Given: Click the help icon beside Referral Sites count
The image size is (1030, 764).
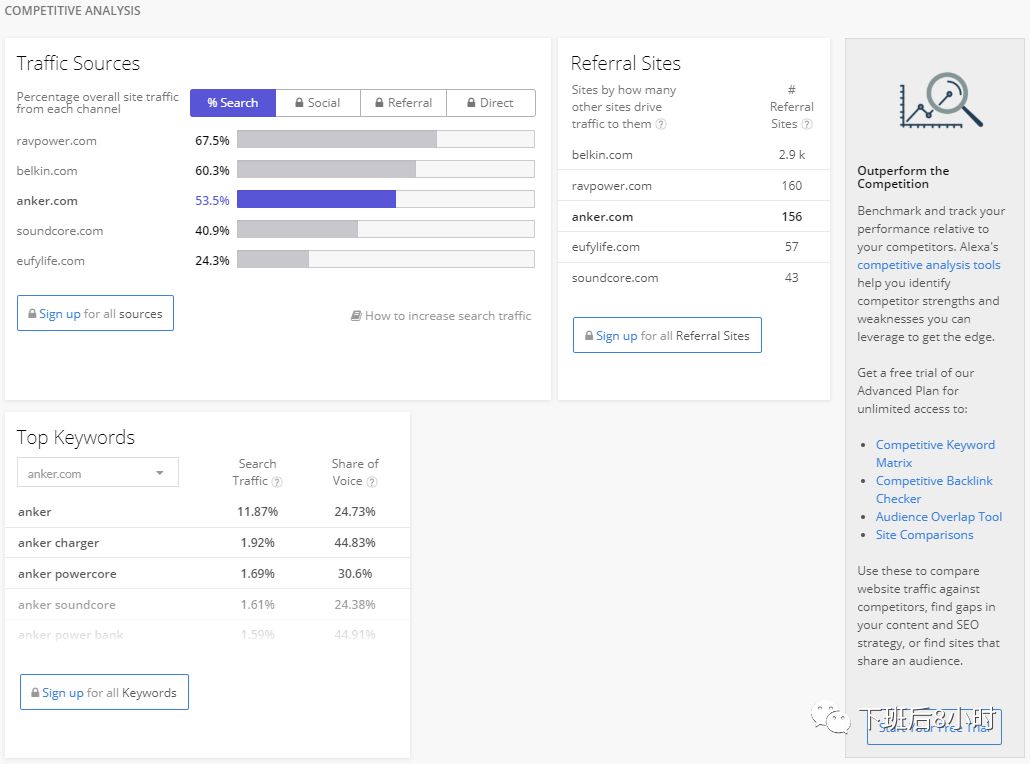Looking at the screenshot, I should tap(807, 124).
